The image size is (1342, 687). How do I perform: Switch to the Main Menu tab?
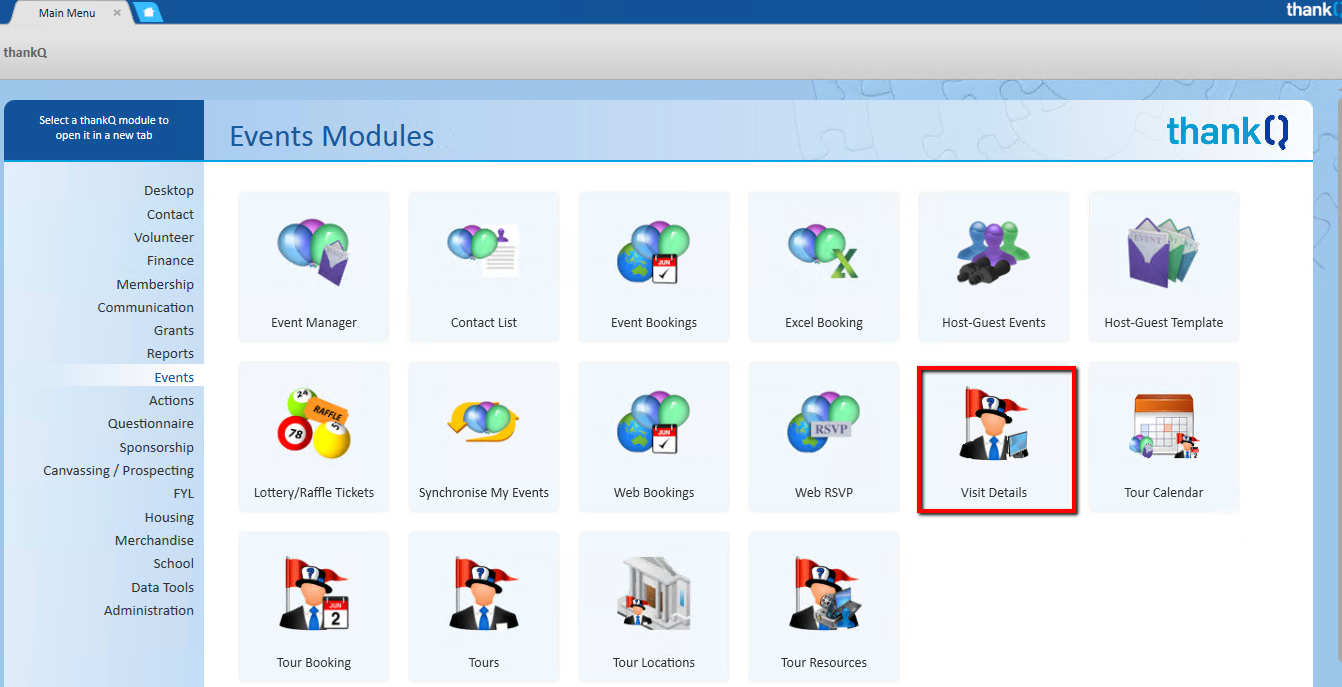tap(67, 13)
